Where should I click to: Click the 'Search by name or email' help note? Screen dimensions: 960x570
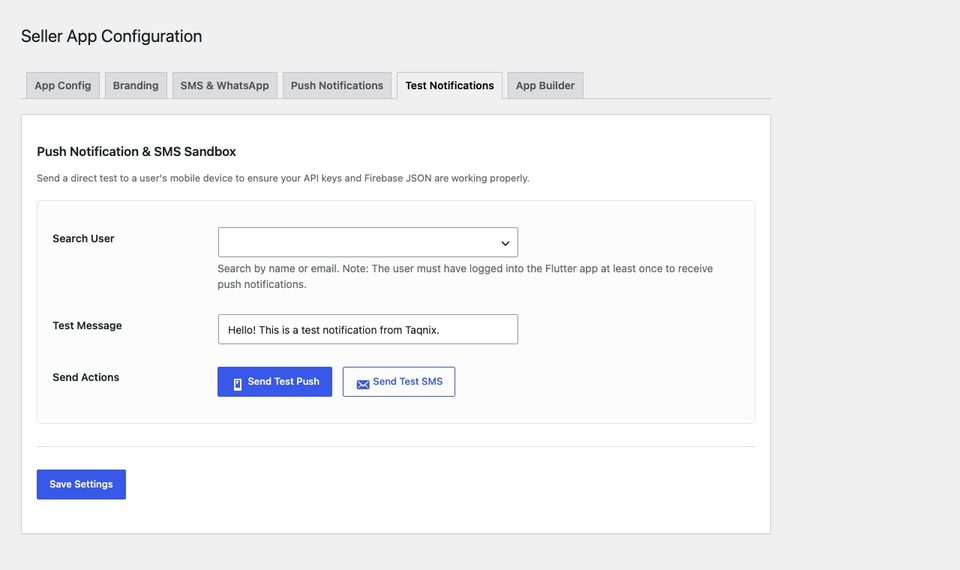(x=465, y=276)
